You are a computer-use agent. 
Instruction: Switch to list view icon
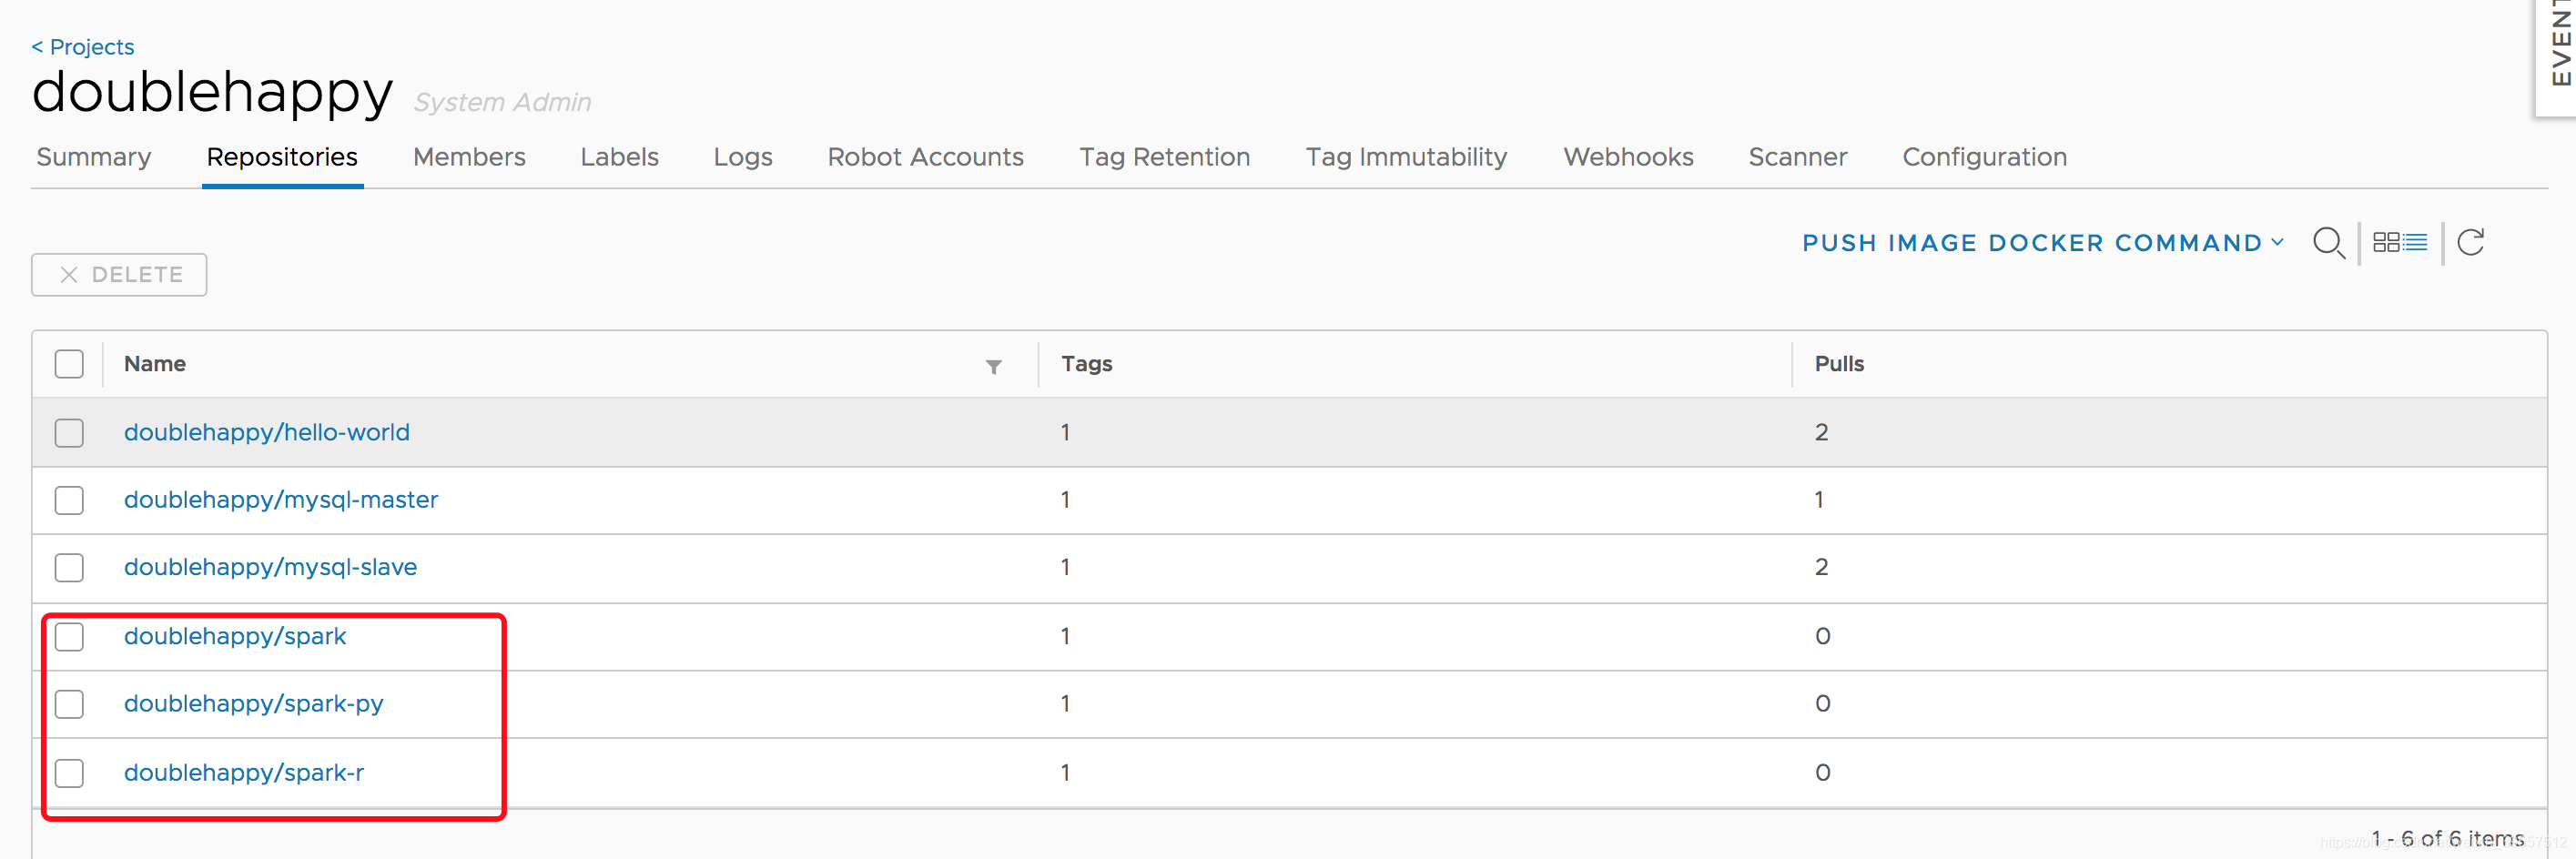(x=2415, y=243)
